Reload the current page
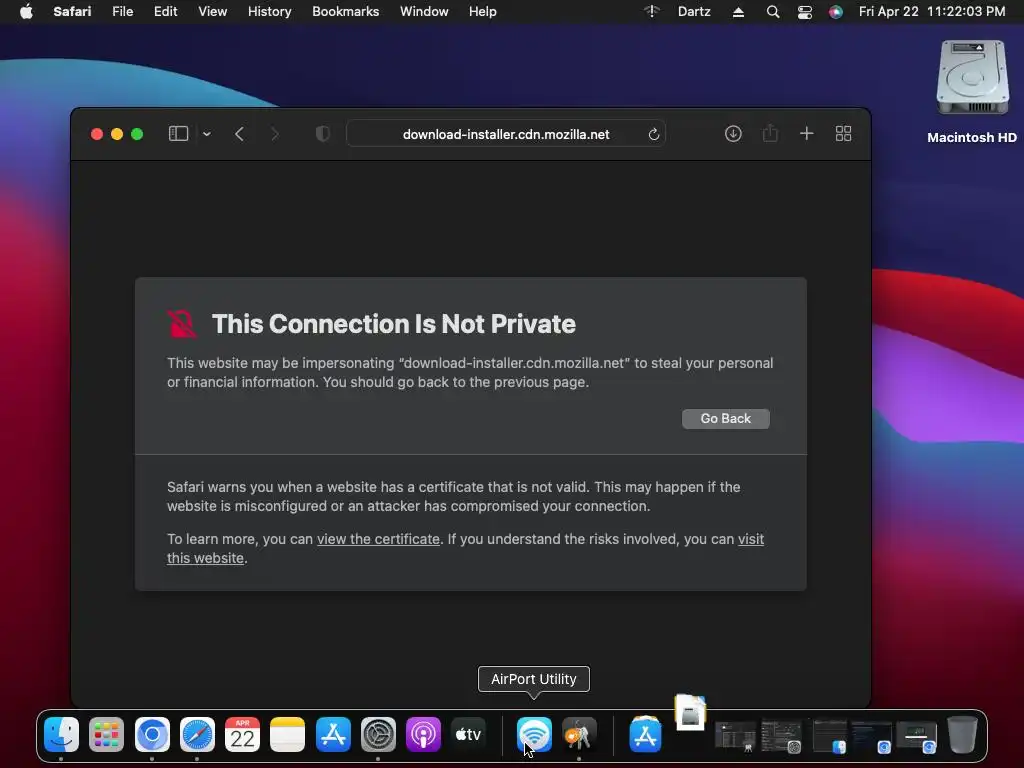The width and height of the screenshot is (1024, 768). pyautogui.click(x=654, y=134)
